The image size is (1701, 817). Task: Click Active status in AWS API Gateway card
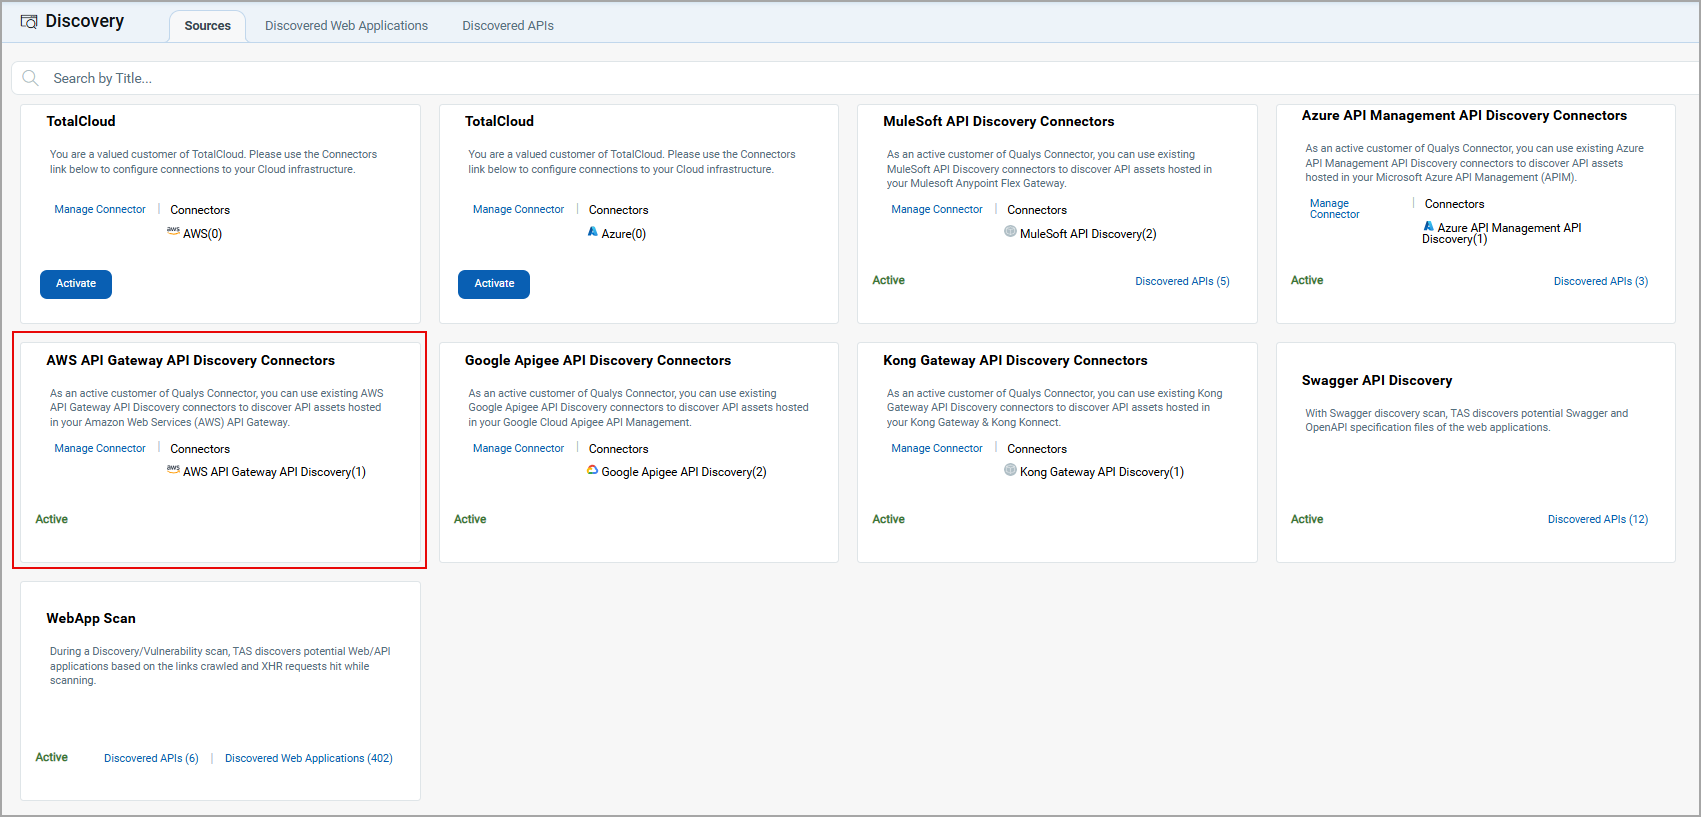pyautogui.click(x=52, y=519)
